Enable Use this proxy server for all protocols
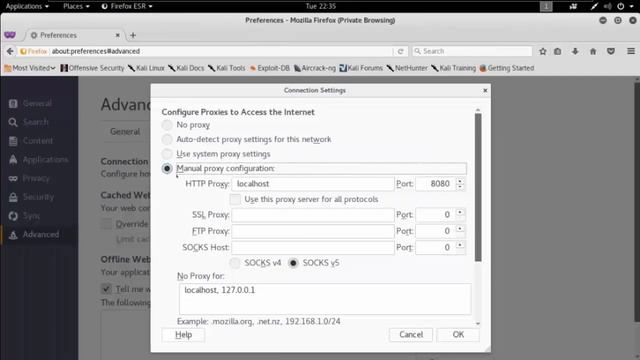Viewport: 640px width, 360px height. point(235,199)
